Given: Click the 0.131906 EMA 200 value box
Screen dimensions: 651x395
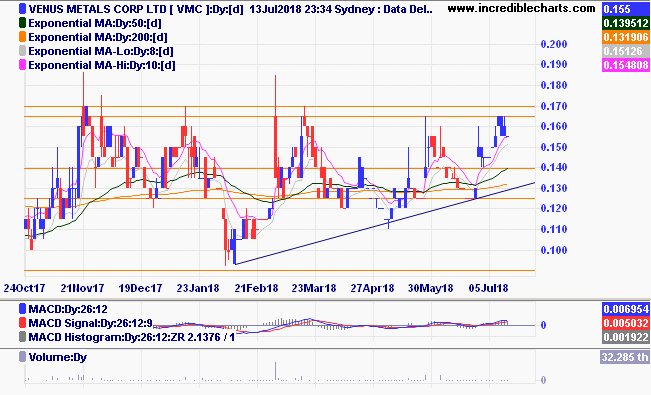Looking at the screenshot, I should point(626,37).
